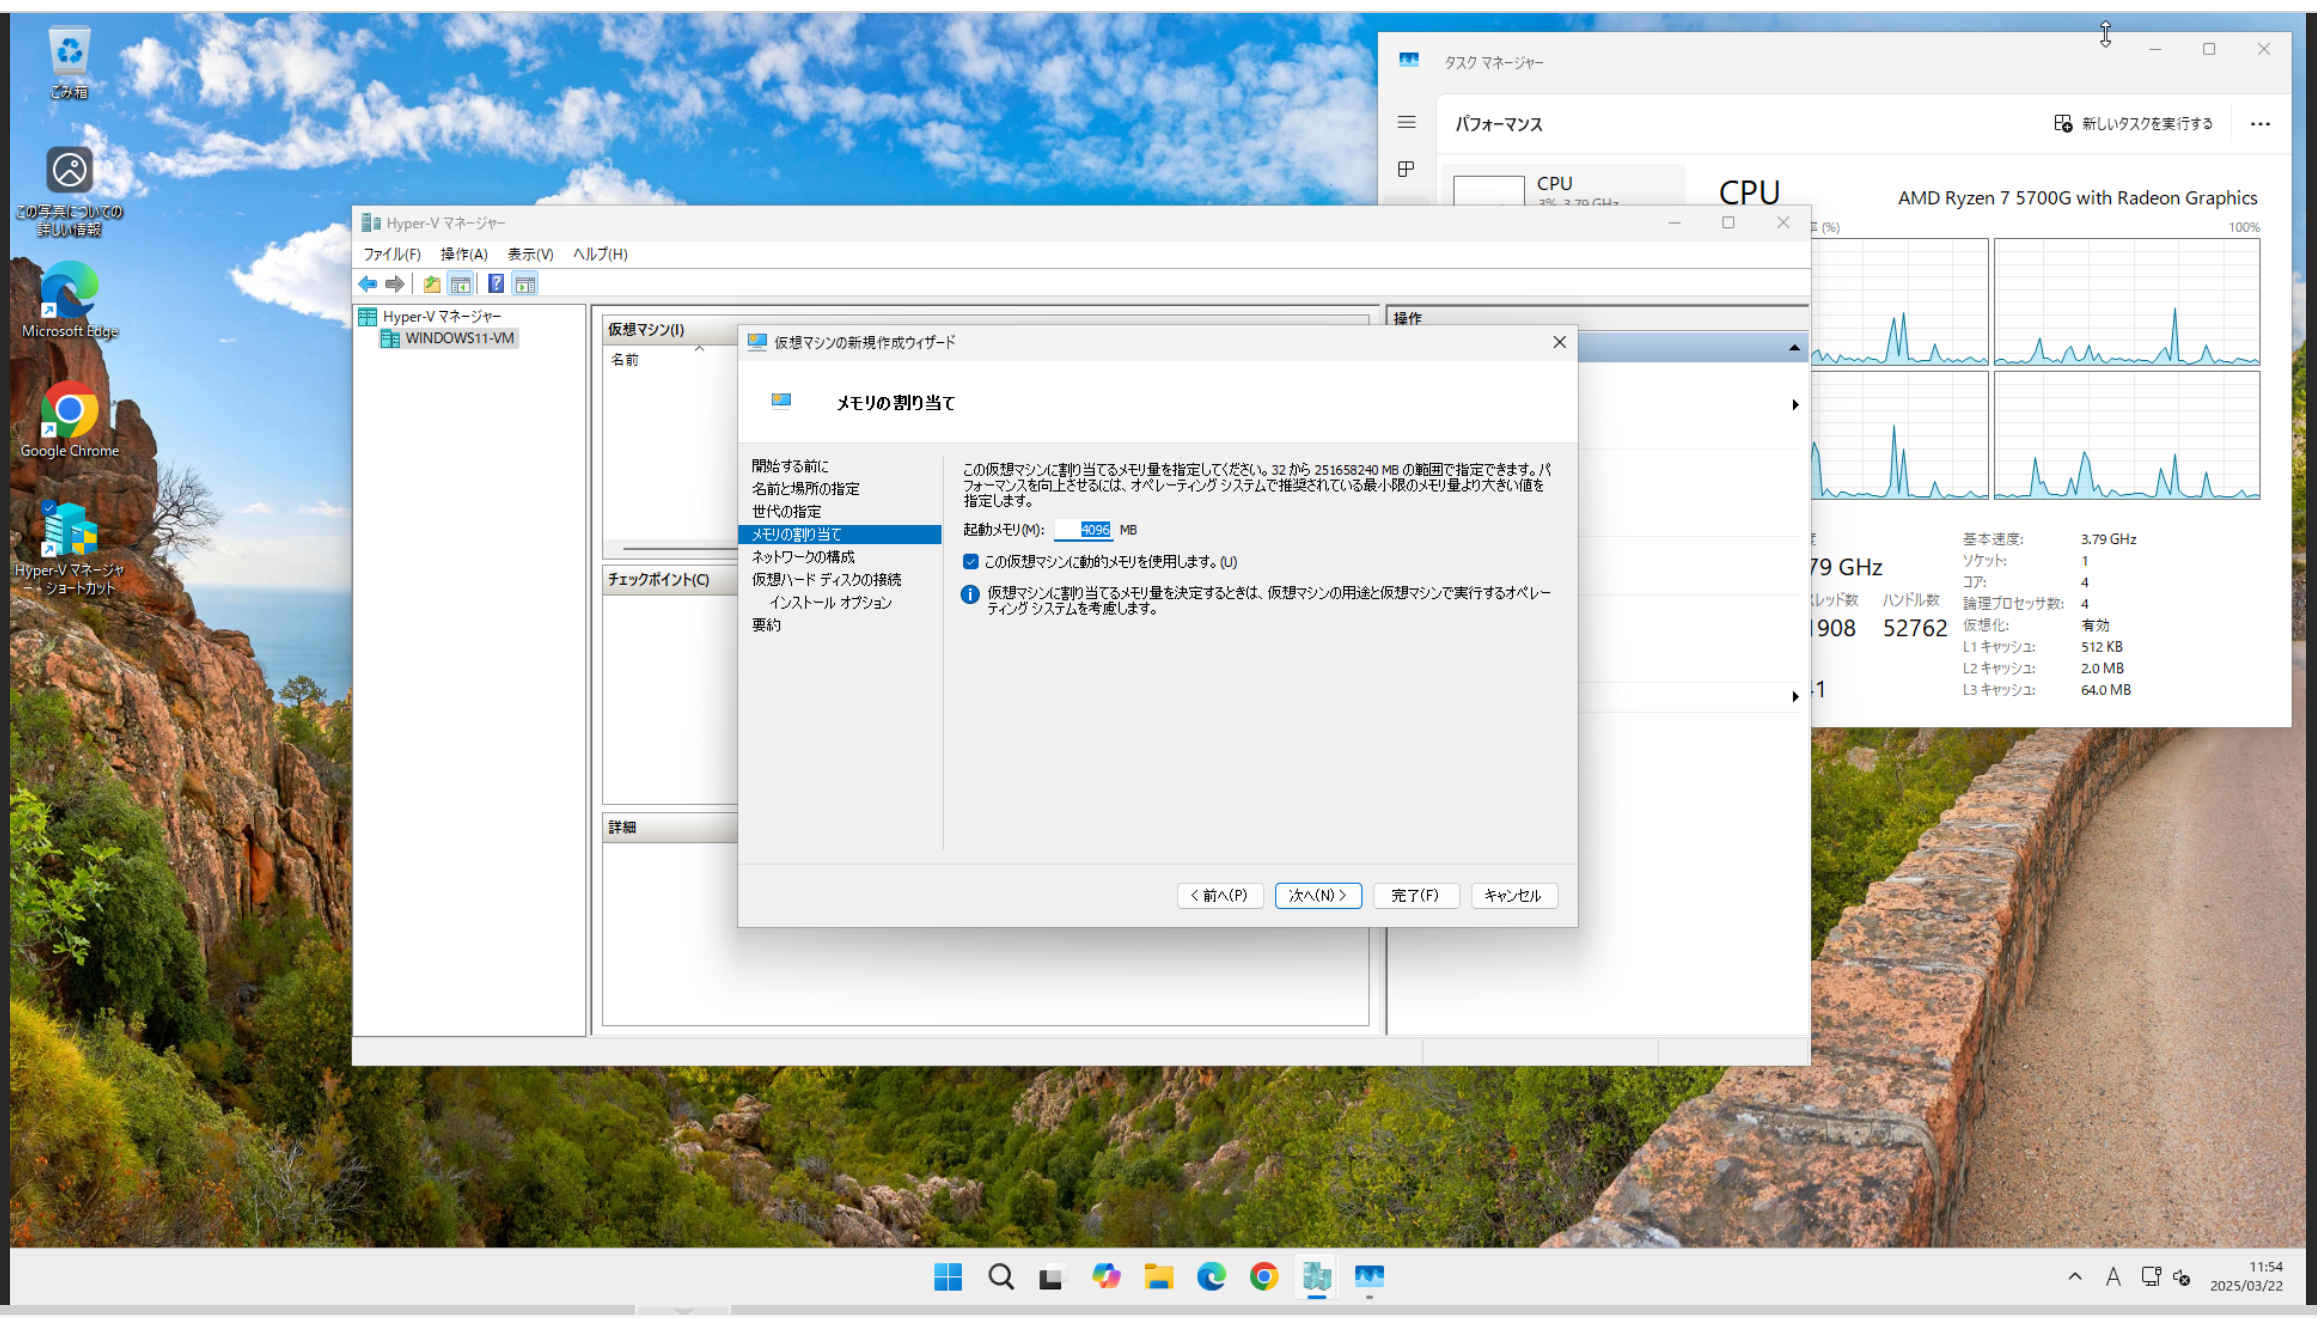Open the 表示(V) menu
This screenshot has width=2317, height=1318.
tap(530, 254)
